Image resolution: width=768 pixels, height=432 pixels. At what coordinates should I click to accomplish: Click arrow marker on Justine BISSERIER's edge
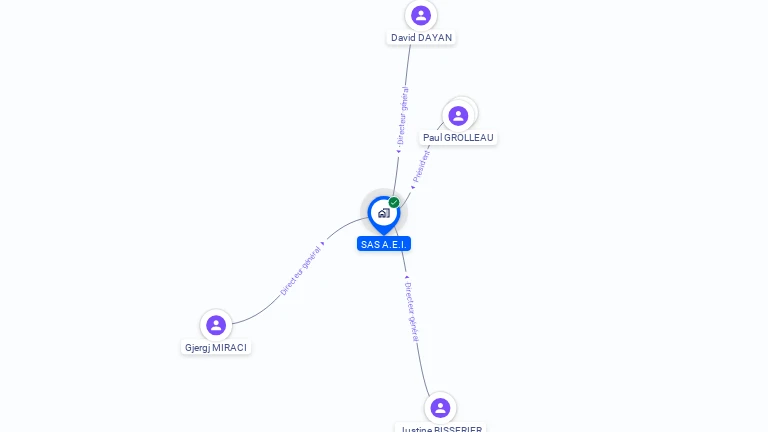tap(406, 277)
